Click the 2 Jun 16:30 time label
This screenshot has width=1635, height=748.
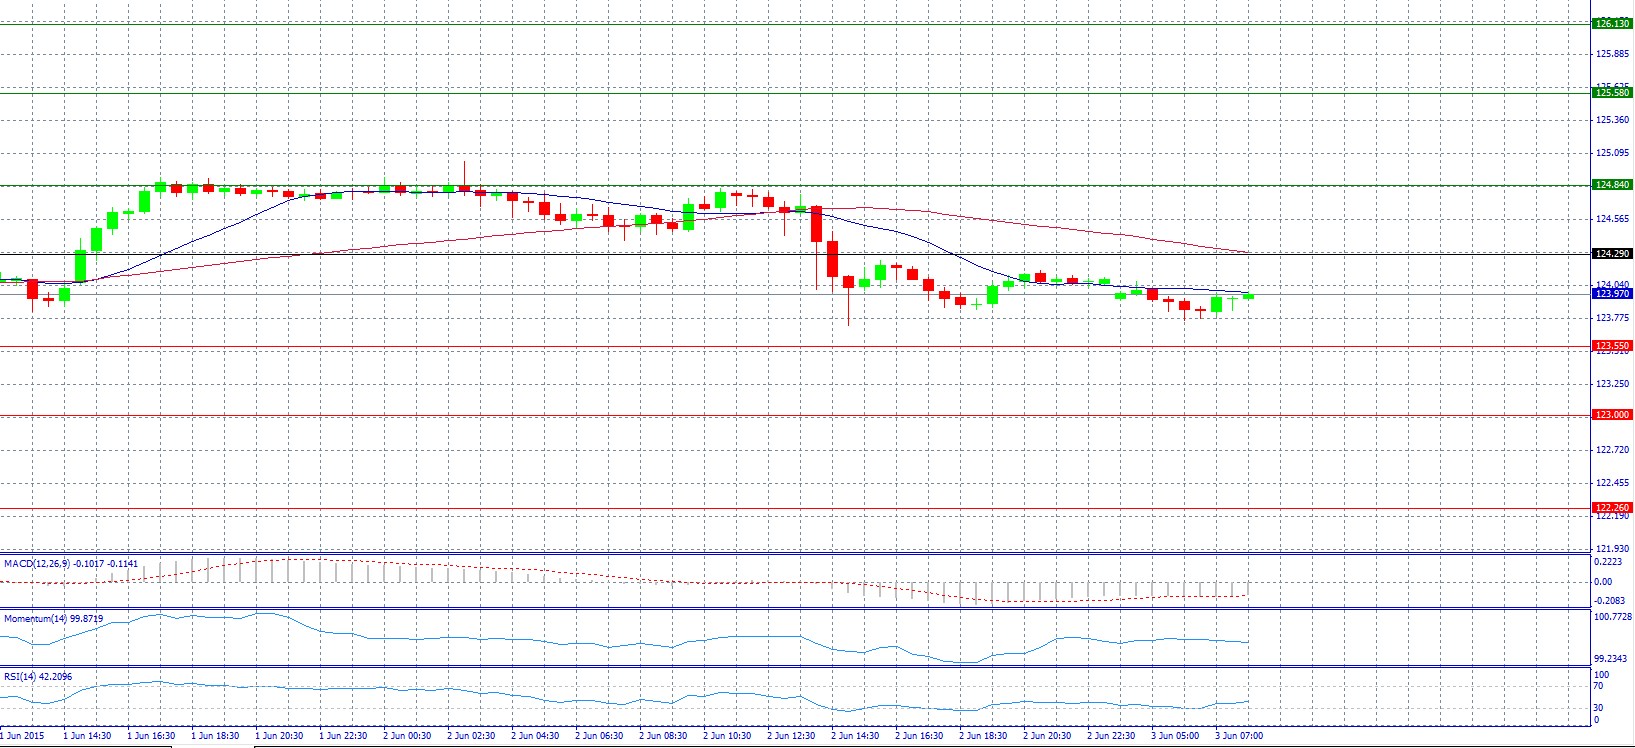(x=919, y=736)
